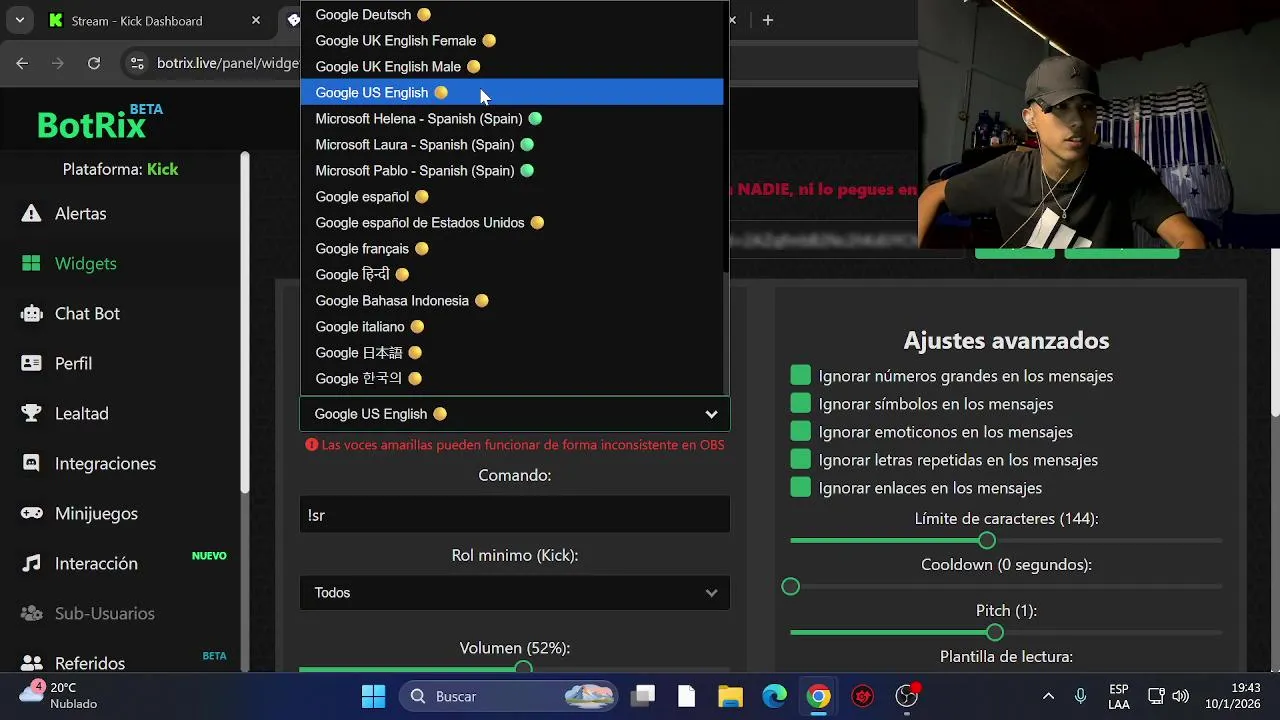Click the microphone icon in system tray
This screenshot has width=1280, height=720.
1080,696
